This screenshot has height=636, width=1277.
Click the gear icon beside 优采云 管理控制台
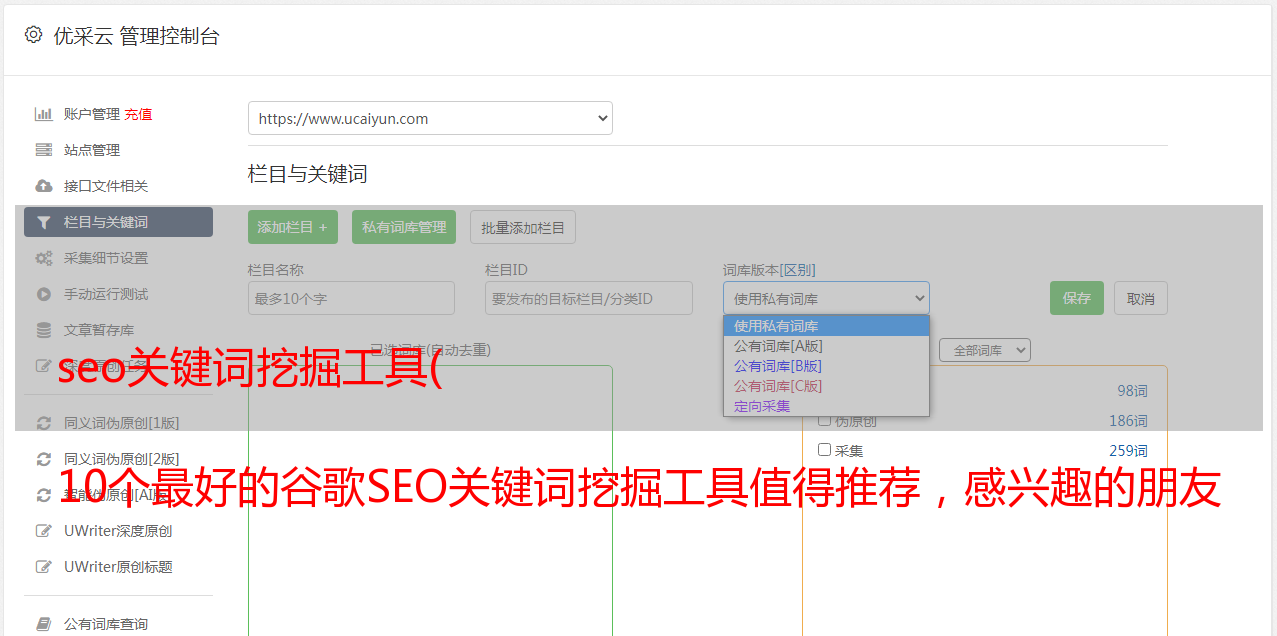click(33, 35)
